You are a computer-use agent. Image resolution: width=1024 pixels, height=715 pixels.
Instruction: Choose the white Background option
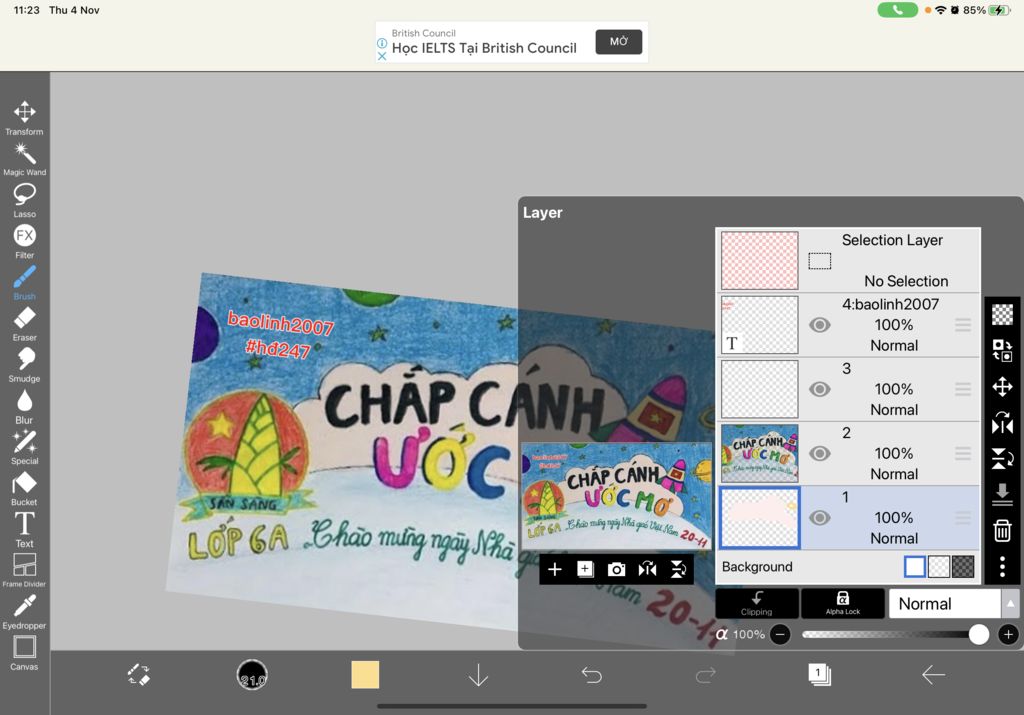click(x=915, y=567)
